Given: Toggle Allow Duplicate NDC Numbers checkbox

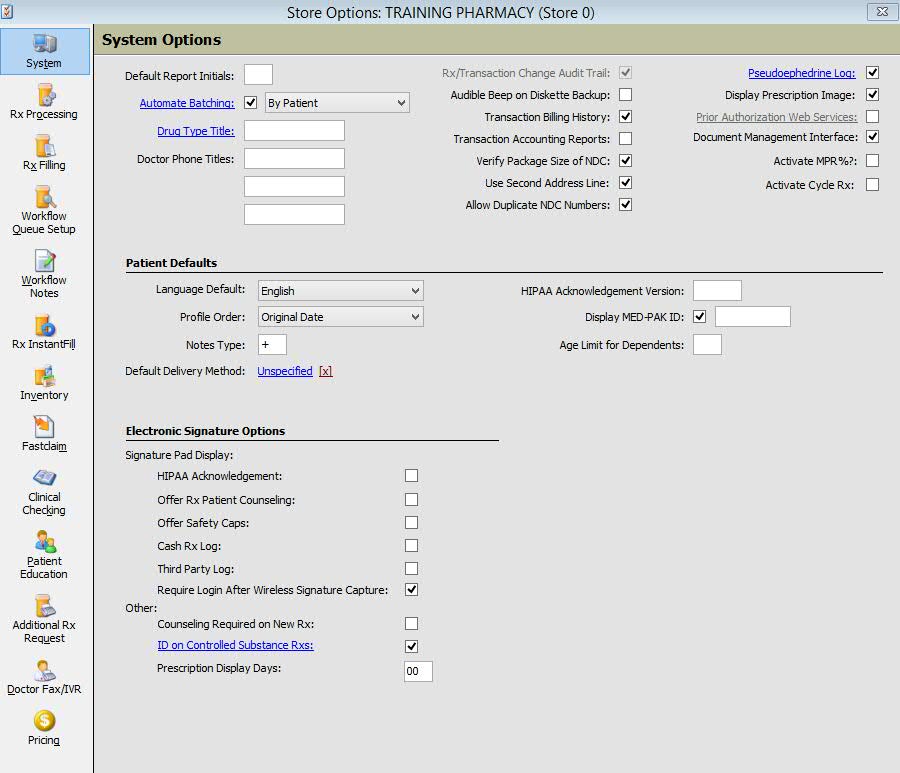Looking at the screenshot, I should pyautogui.click(x=626, y=204).
